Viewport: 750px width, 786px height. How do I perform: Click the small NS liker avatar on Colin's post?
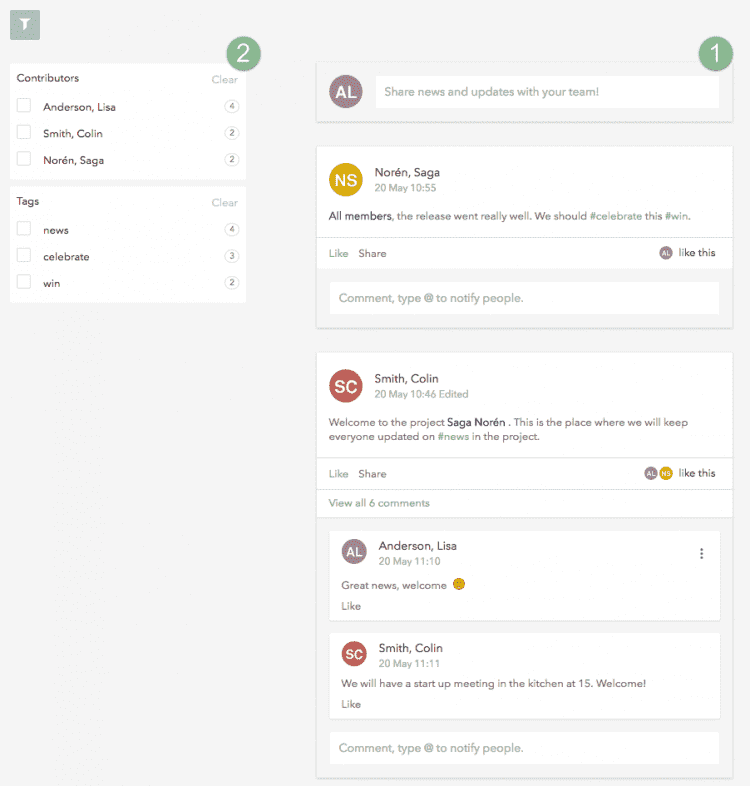point(666,473)
